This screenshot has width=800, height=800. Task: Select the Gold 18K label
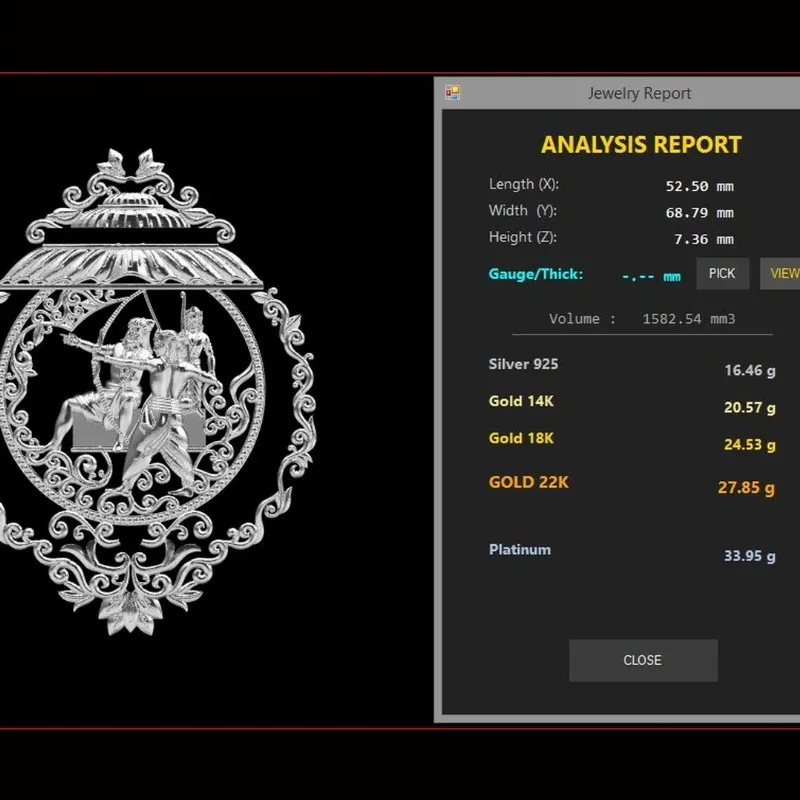pyautogui.click(x=521, y=438)
